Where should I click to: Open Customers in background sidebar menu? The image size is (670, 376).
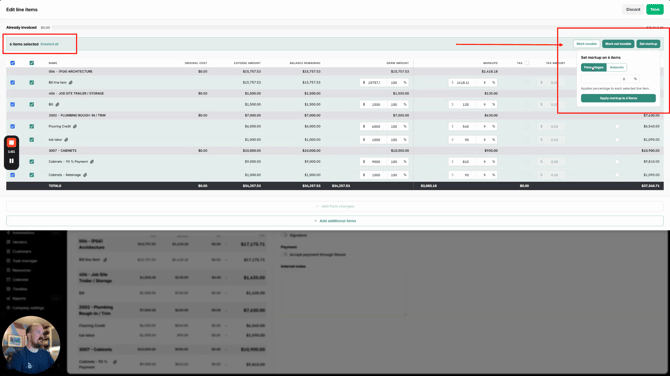[22, 251]
